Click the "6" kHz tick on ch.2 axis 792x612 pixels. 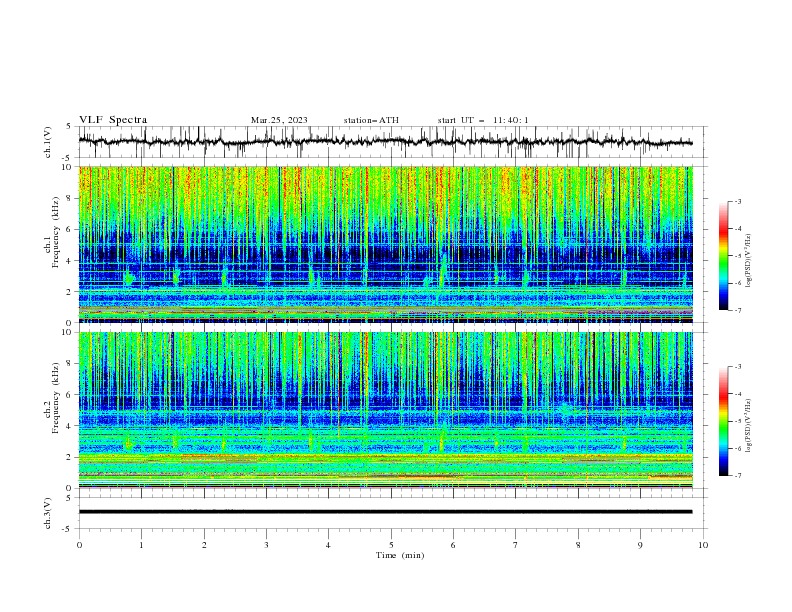coord(68,395)
